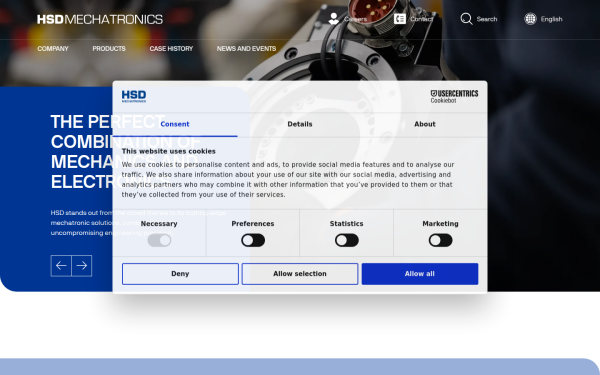Click the Deny button

pyautogui.click(x=180, y=274)
